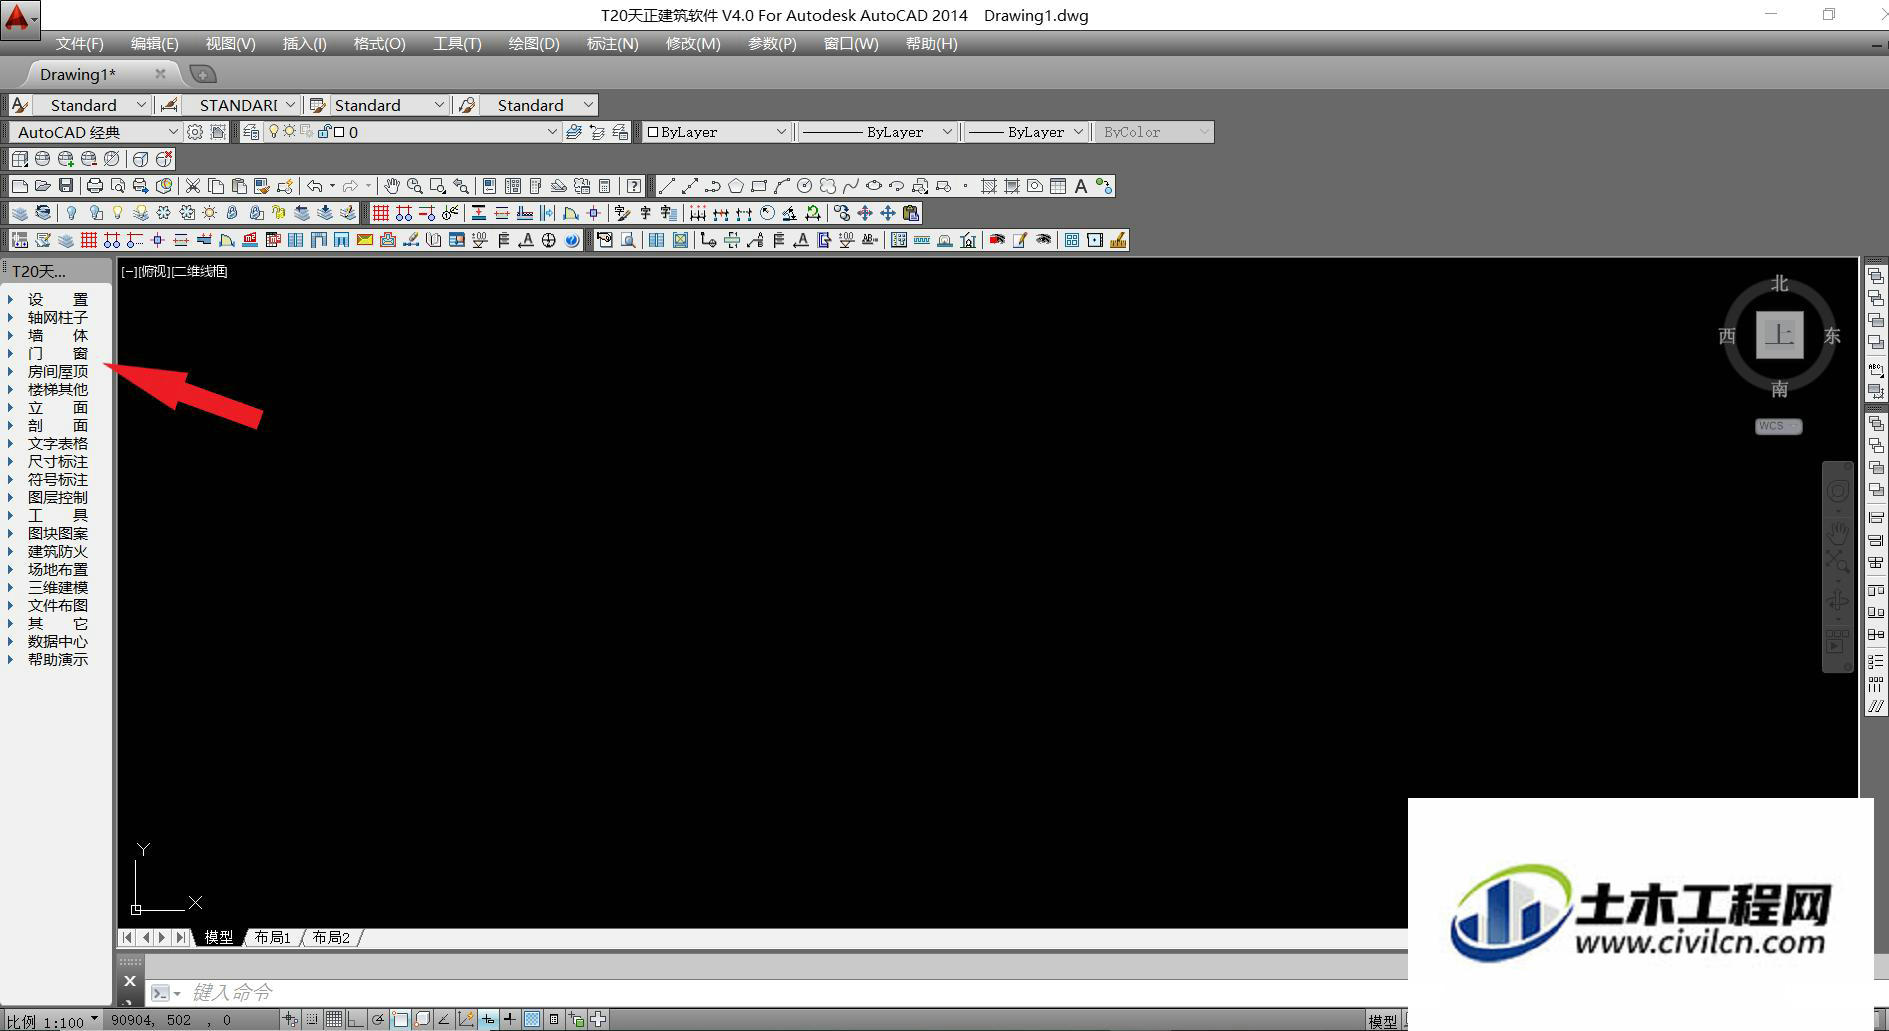The height and width of the screenshot is (1031, 1889).
Task: Select the Spline curve tool
Action: [x=851, y=186]
